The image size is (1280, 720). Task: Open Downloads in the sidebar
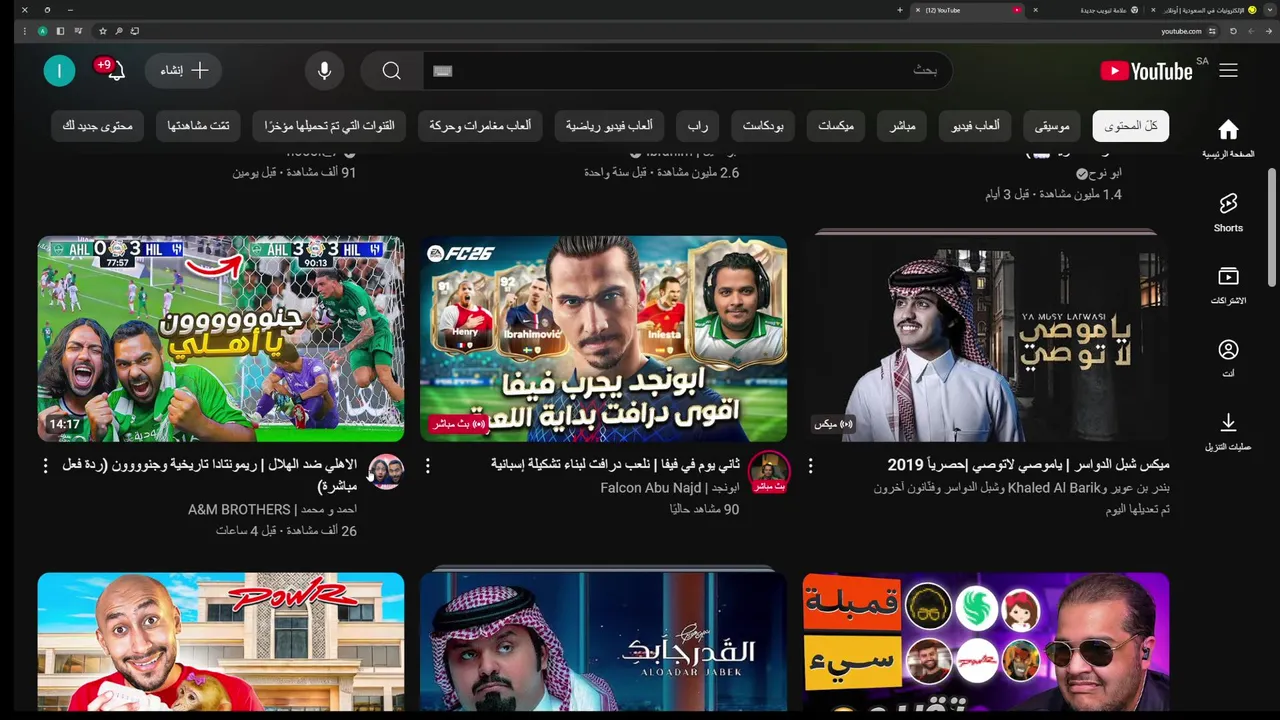tap(1228, 431)
